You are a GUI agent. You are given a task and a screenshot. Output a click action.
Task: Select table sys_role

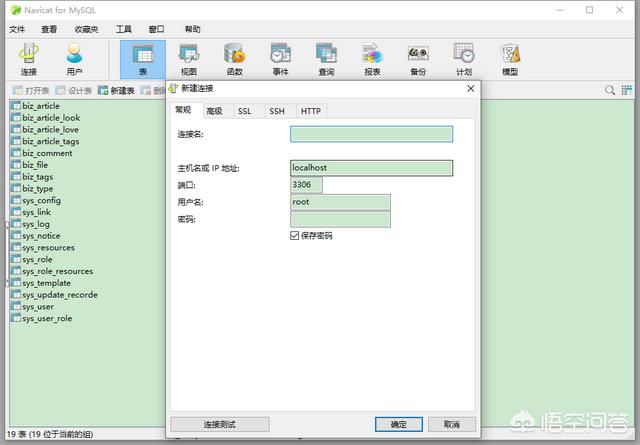[x=32, y=260]
